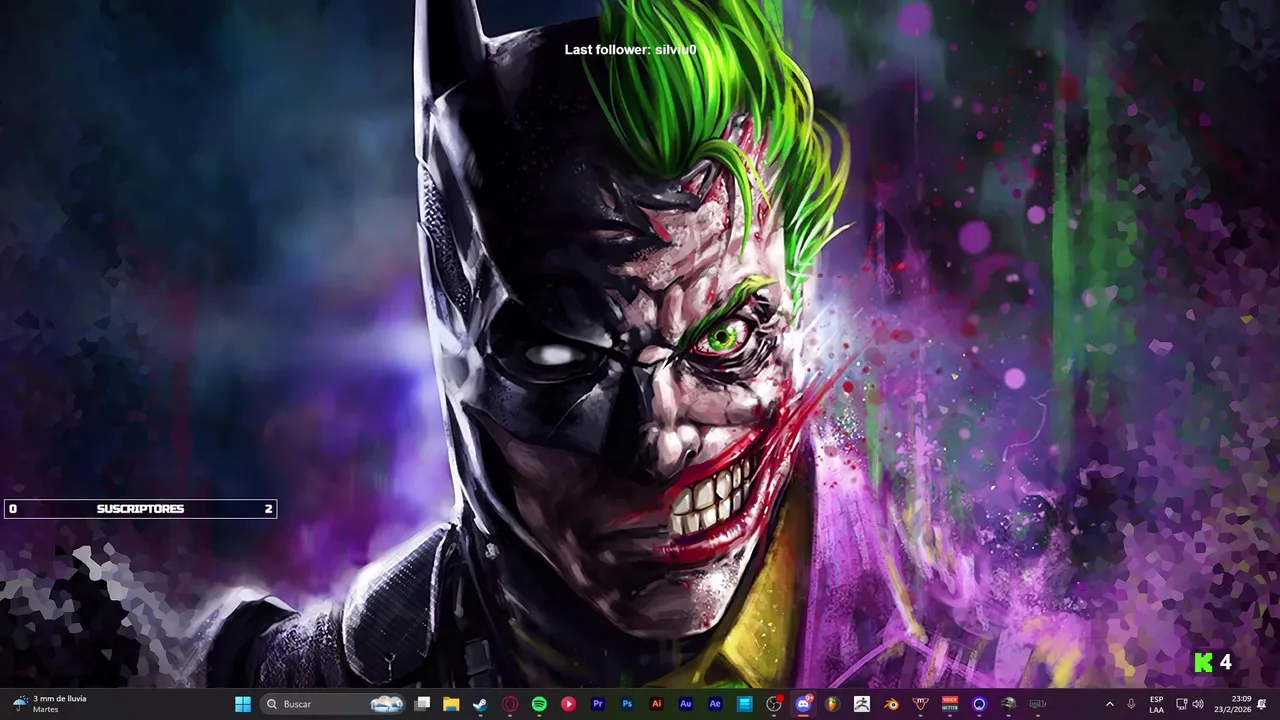Click the microphone icon in system tray
The image size is (1280, 720).
click(x=1131, y=704)
